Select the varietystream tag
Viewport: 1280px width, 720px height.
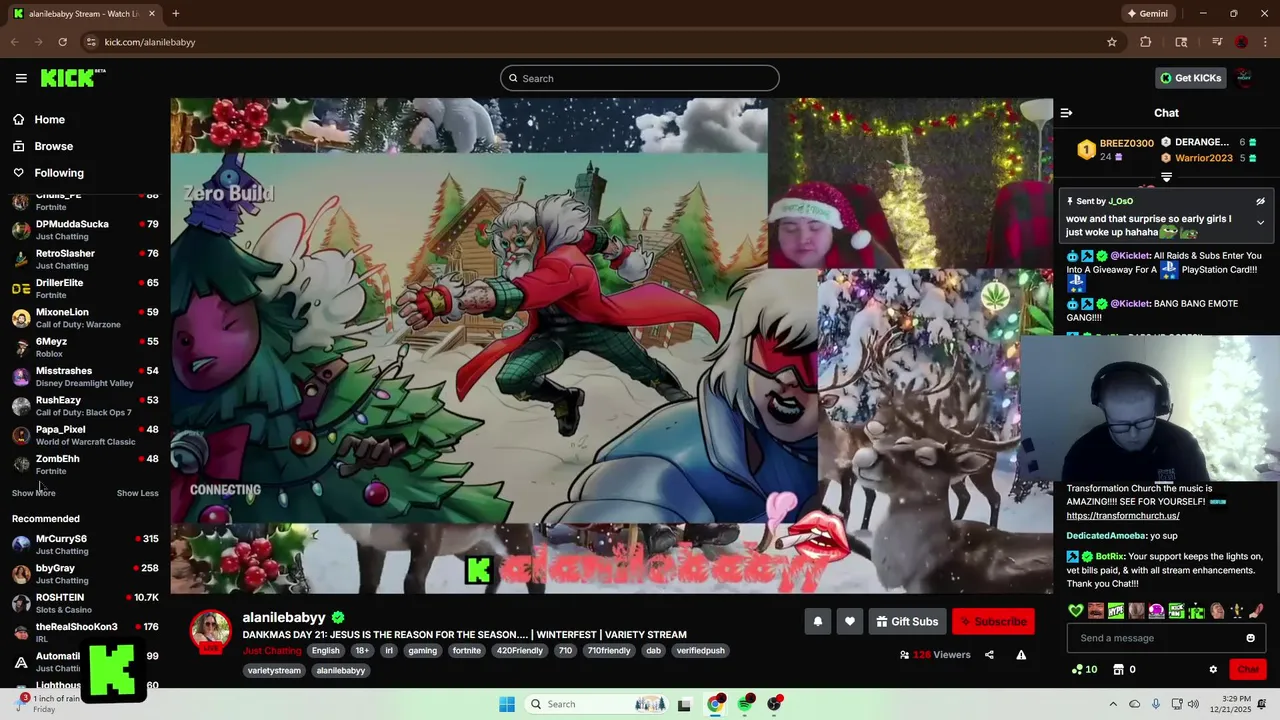click(274, 671)
